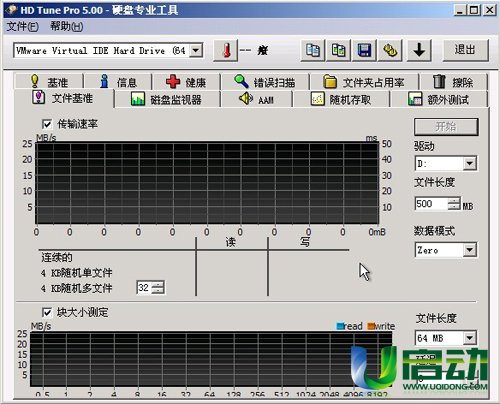This screenshot has width=500, height=404.
Task: Switch to the 基准 tab
Action: click(49, 82)
